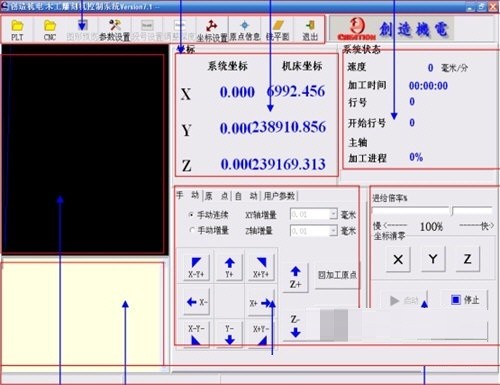Open 参数设置 parameter settings
Viewport: 500px width, 385px height.
tap(114, 30)
